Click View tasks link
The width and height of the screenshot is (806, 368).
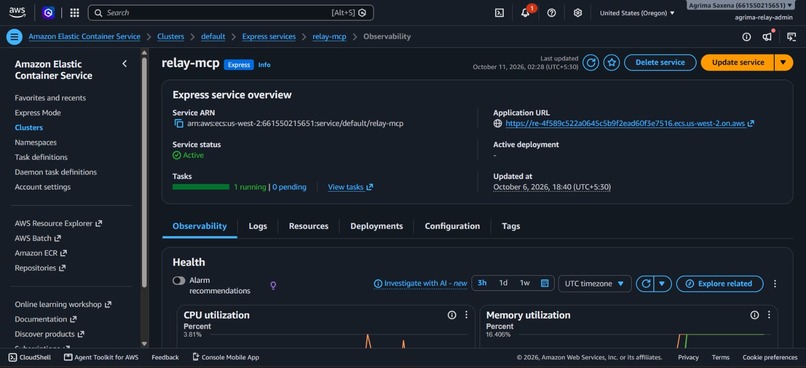(351, 187)
